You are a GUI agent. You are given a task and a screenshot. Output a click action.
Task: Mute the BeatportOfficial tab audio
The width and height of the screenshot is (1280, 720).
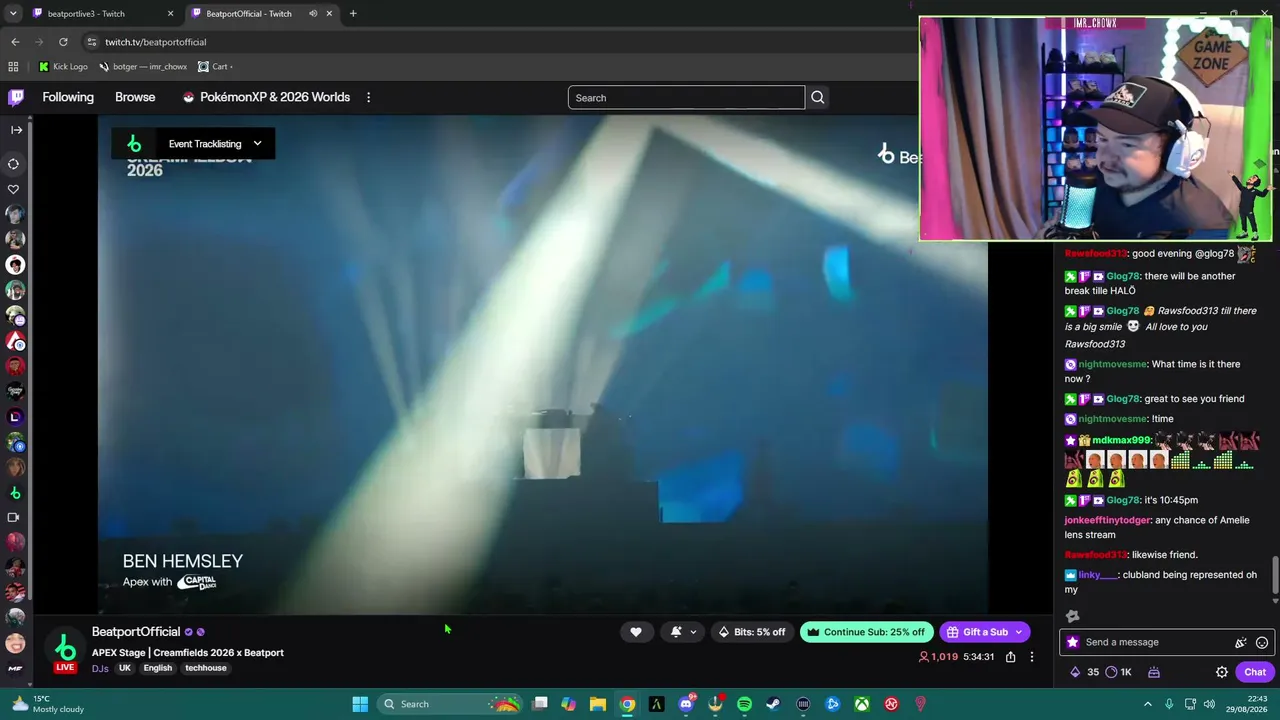point(313,14)
